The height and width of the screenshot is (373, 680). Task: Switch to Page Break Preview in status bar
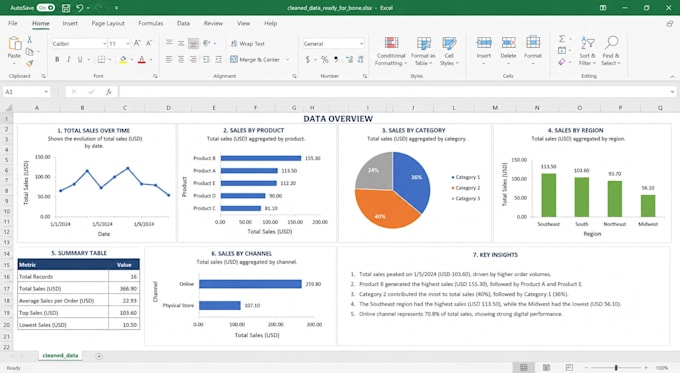pyautogui.click(x=569, y=368)
